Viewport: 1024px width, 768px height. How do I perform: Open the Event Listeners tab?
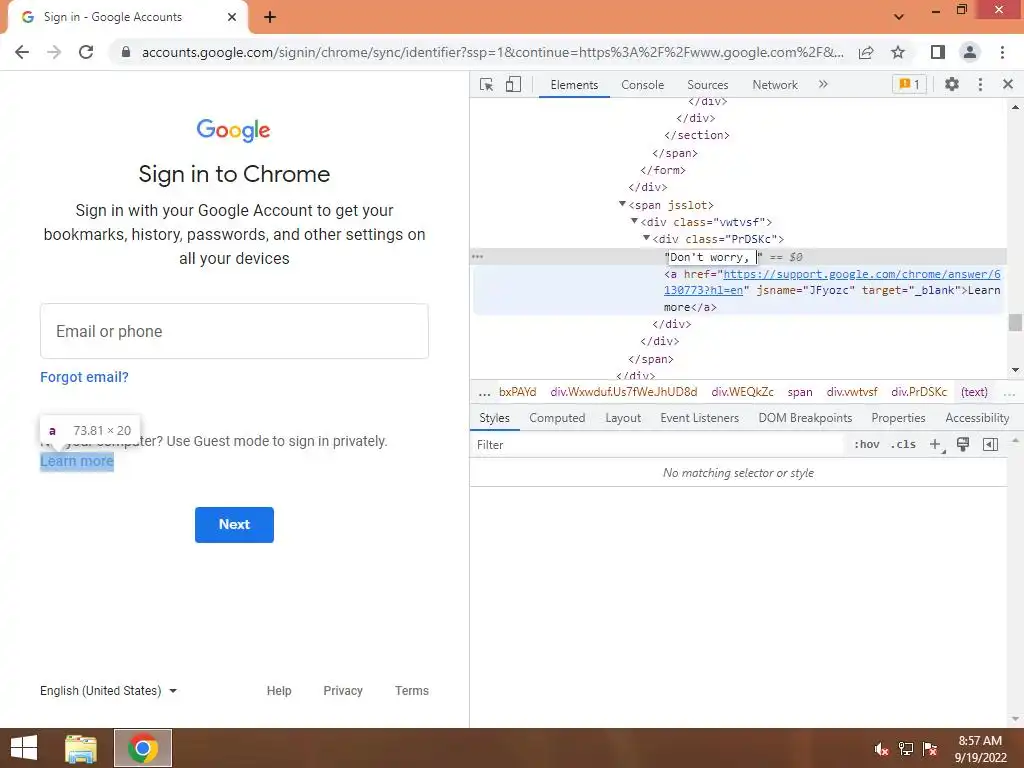click(699, 418)
